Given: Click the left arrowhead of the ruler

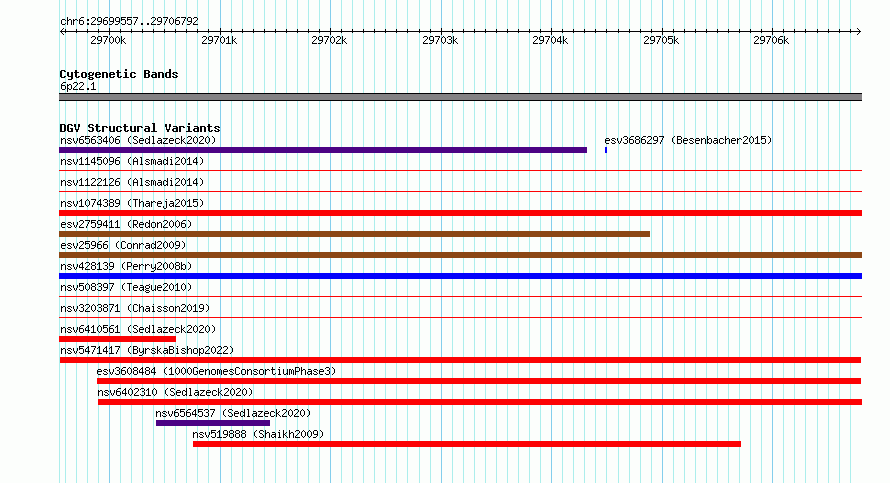Looking at the screenshot, I should (x=62, y=32).
